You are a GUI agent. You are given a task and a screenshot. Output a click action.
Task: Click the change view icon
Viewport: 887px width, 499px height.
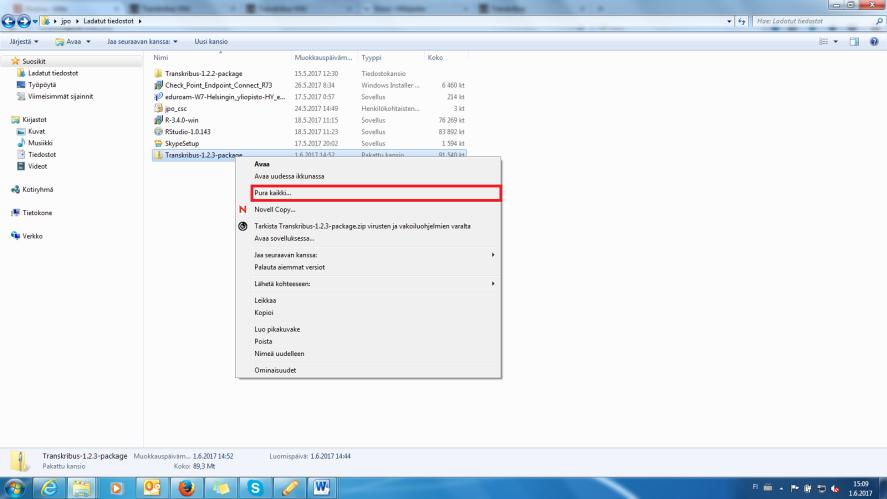(x=824, y=41)
